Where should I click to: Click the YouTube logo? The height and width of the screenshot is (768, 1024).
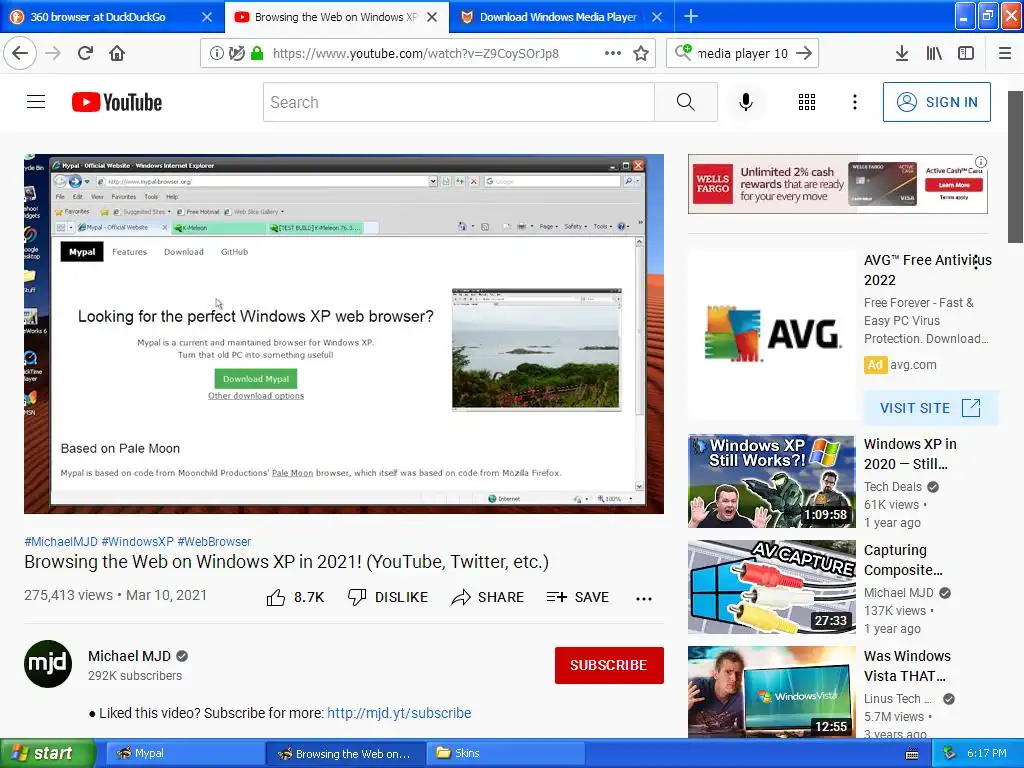(116, 102)
